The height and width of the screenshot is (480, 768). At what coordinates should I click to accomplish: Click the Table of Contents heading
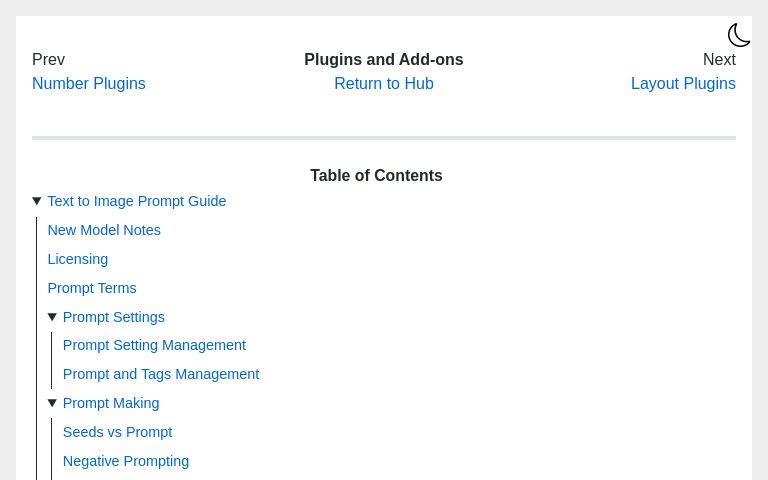tap(376, 175)
